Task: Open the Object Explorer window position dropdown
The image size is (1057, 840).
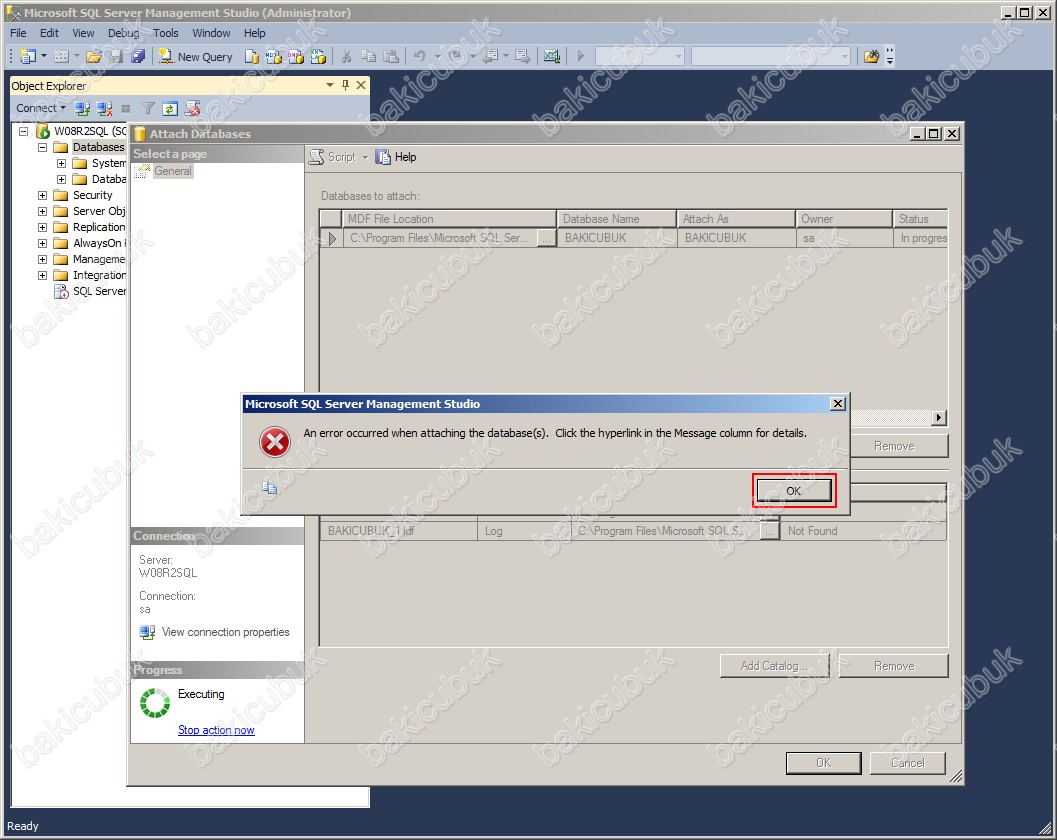Action: coord(330,85)
